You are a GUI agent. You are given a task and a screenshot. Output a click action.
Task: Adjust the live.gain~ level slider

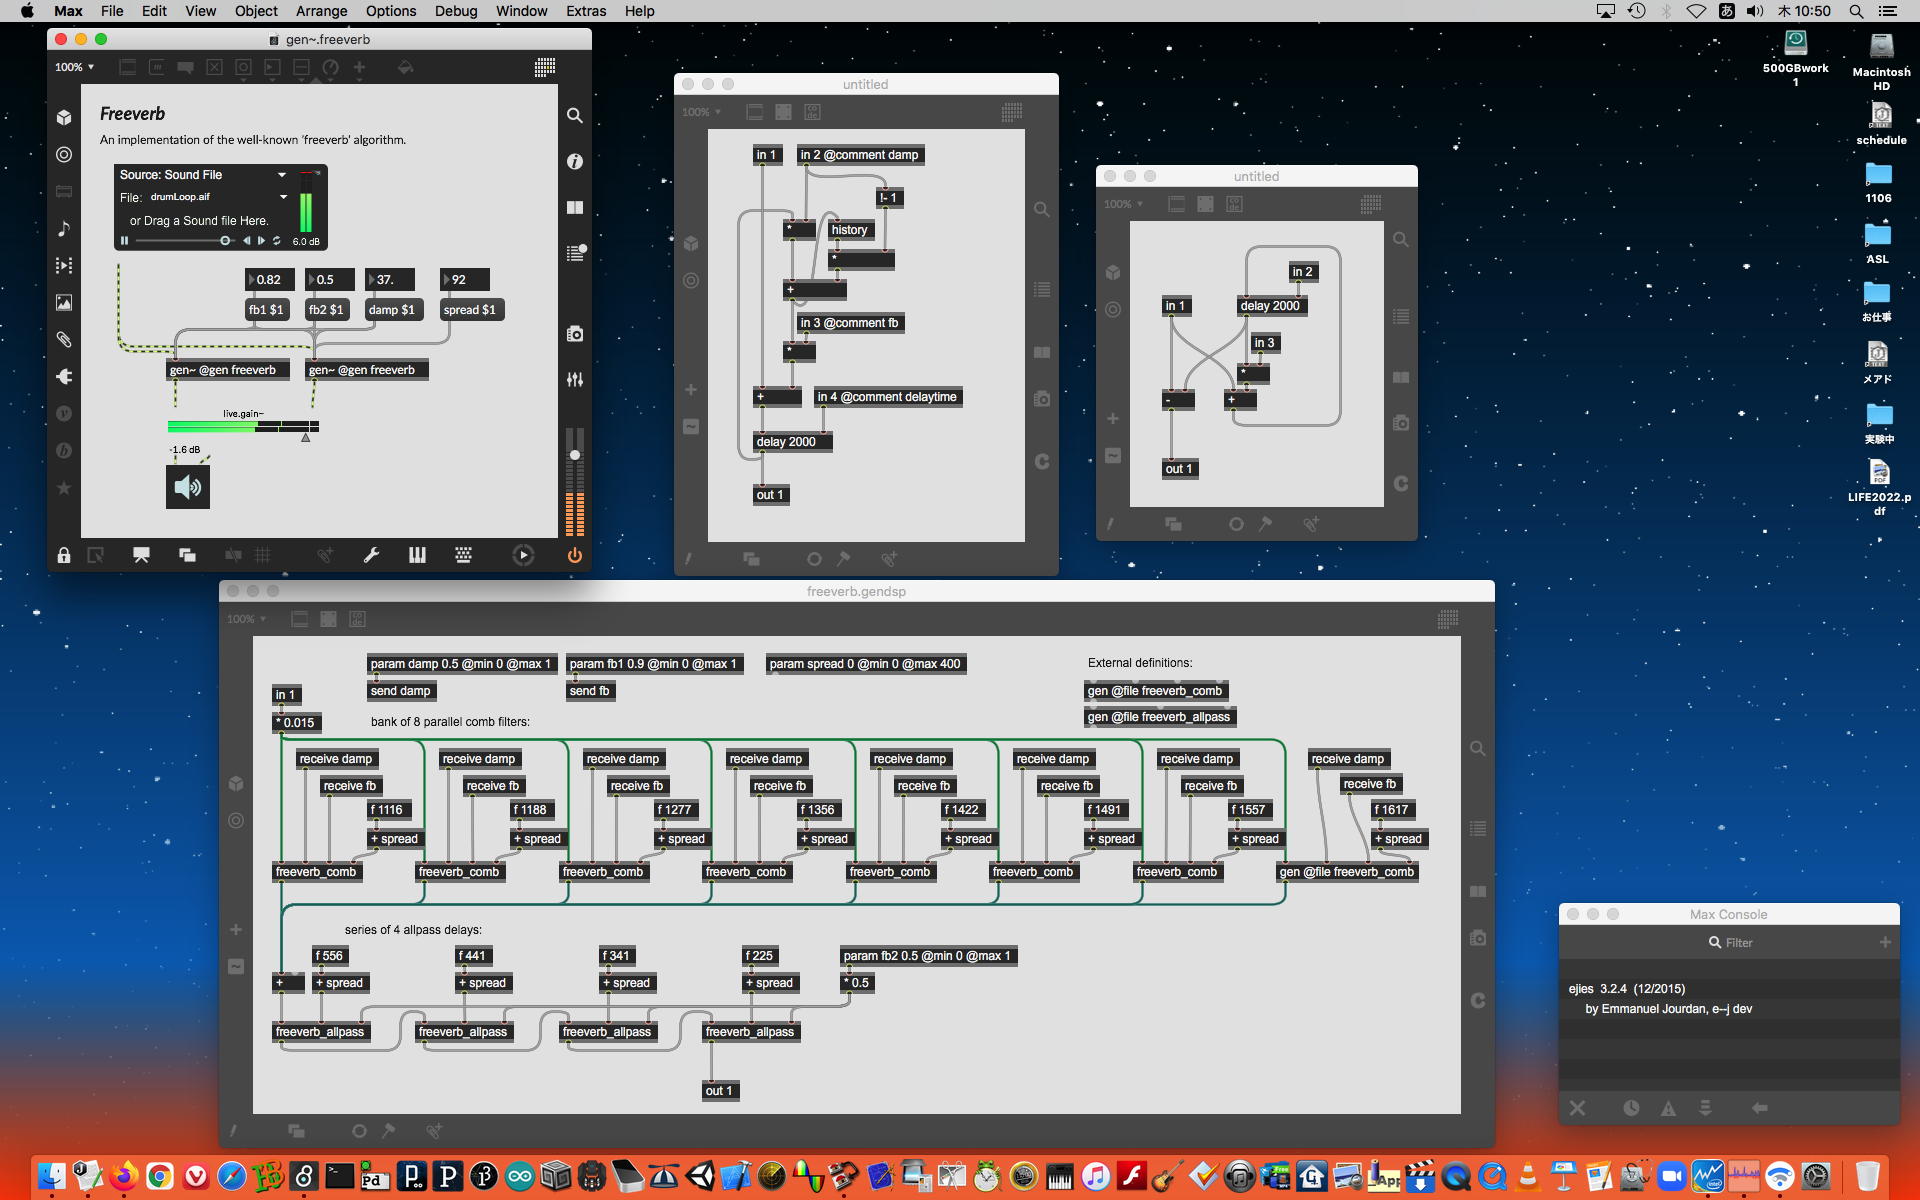click(243, 426)
